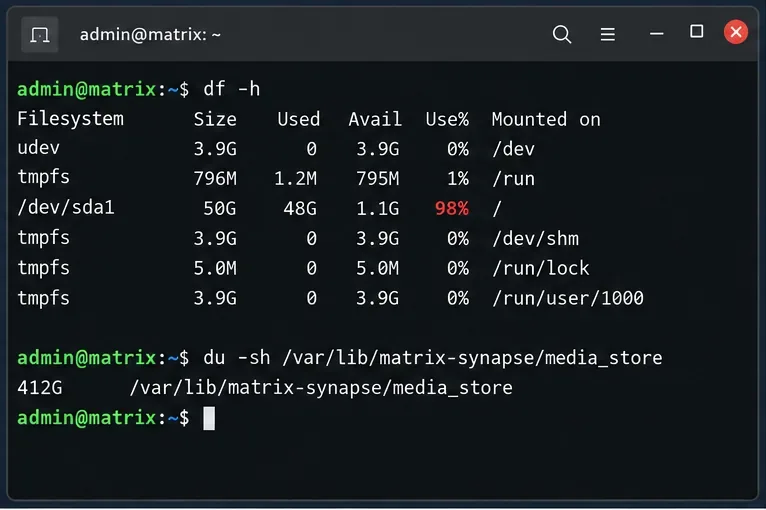Image resolution: width=766 pixels, height=510 pixels.
Task: Open a new terminal tab icon
Action: pyautogui.click(x=40, y=35)
